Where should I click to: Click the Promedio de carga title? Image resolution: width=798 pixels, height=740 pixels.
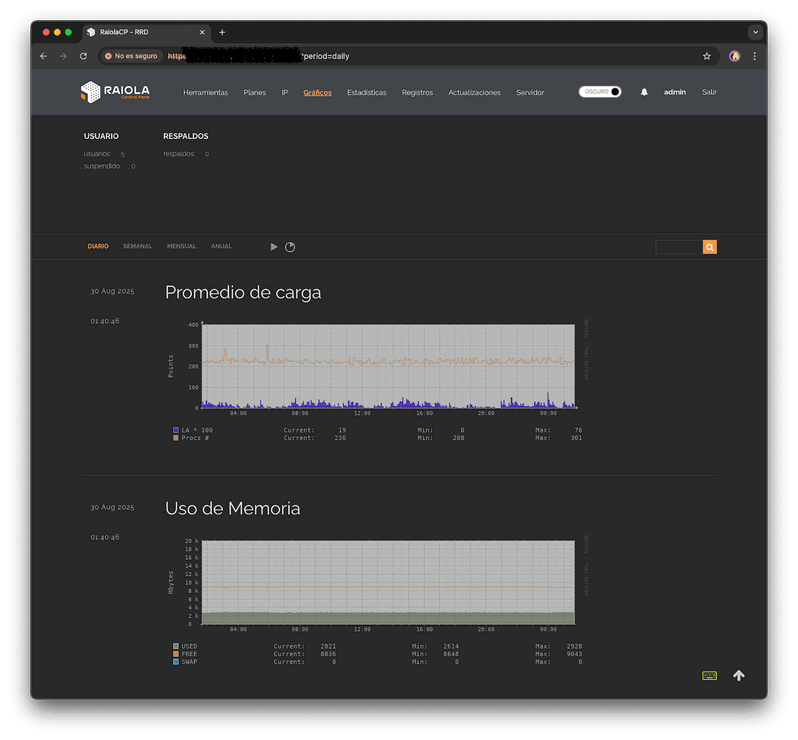[x=243, y=293]
